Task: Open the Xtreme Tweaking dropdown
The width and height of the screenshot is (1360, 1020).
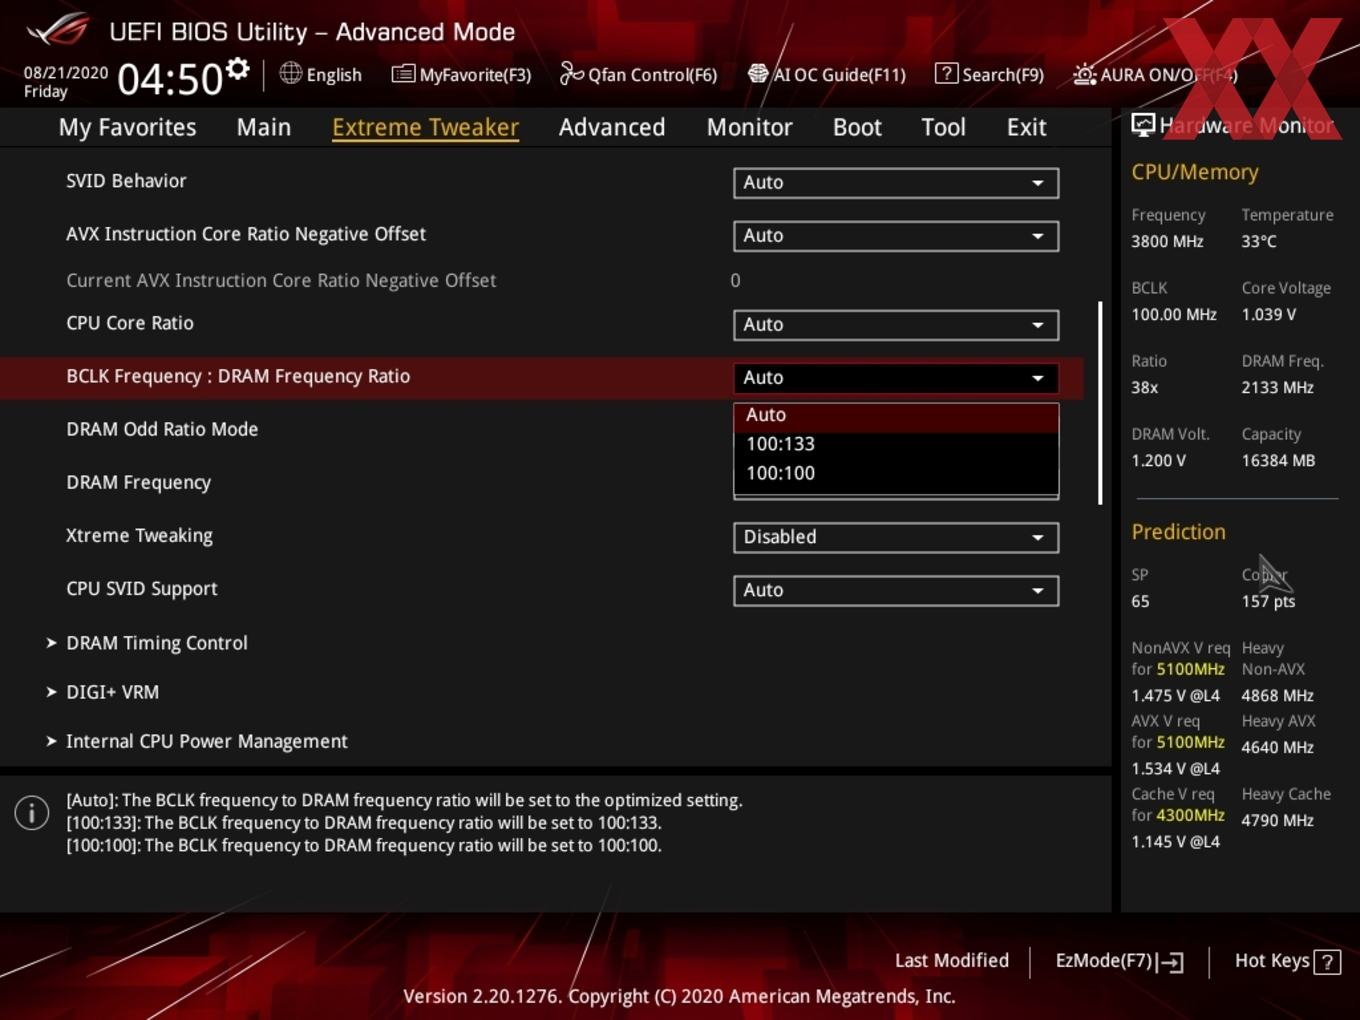Action: [896, 537]
